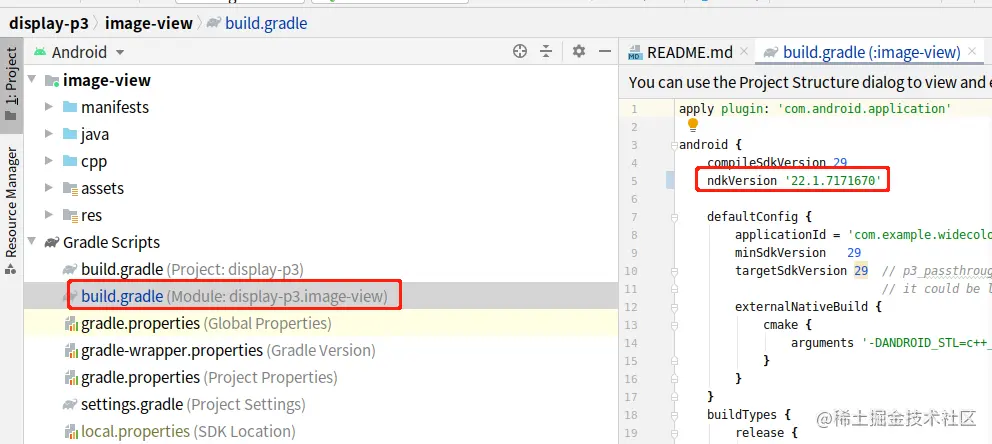This screenshot has width=992, height=444.
Task: Click the externalNativeBuild line
Action: click(808, 307)
